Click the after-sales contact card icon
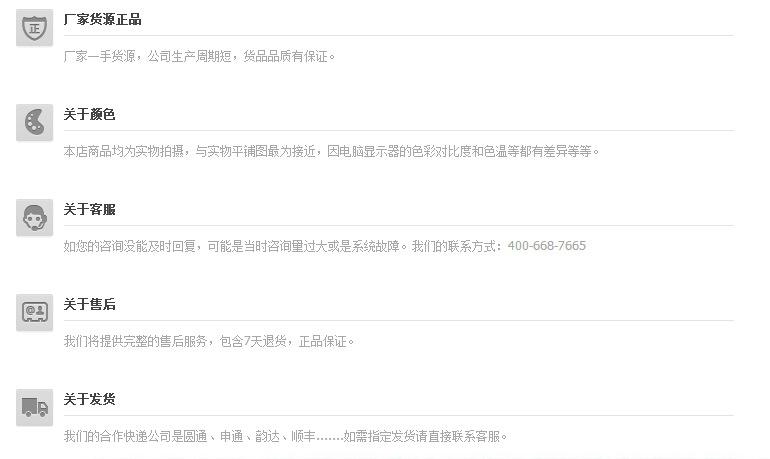 tap(34, 312)
